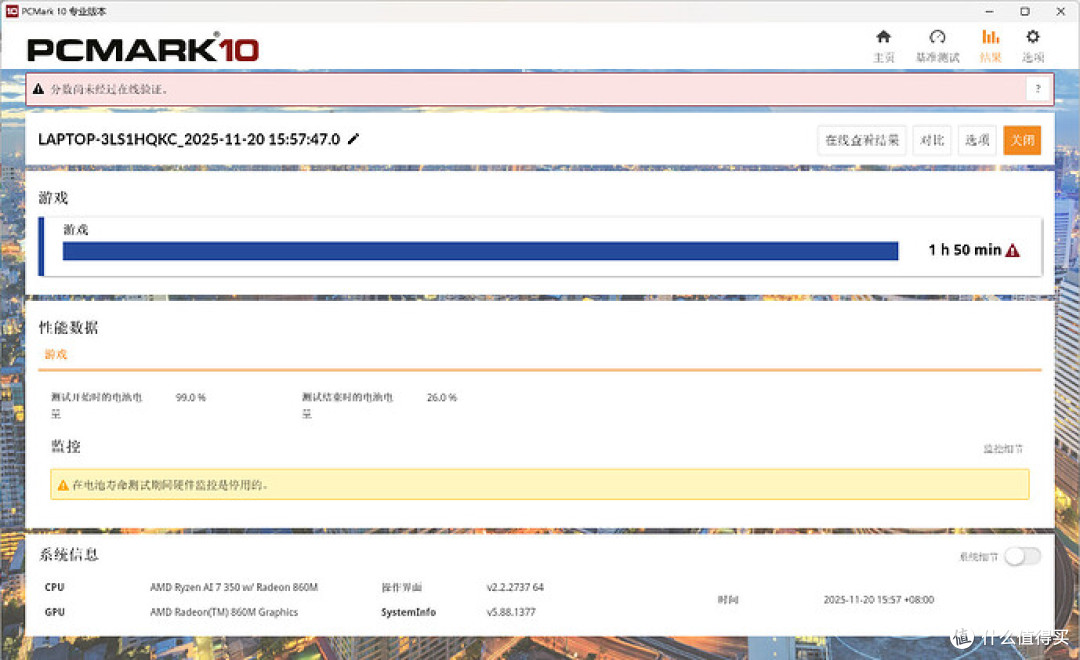
Task: Click the PCMark 10 app icon in title bar
Action: [12, 11]
